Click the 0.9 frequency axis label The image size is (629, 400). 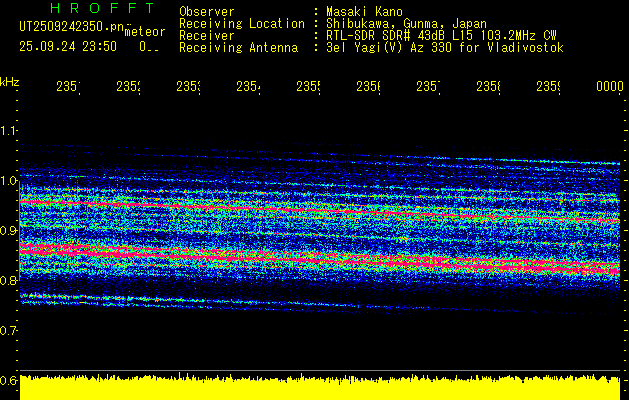(8, 230)
